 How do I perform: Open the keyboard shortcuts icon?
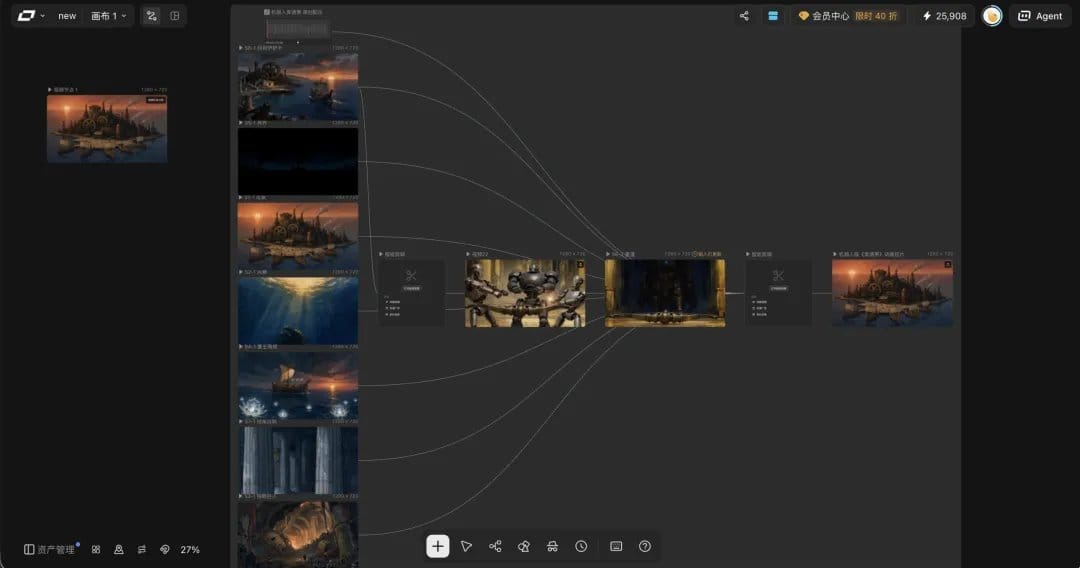(x=616, y=546)
